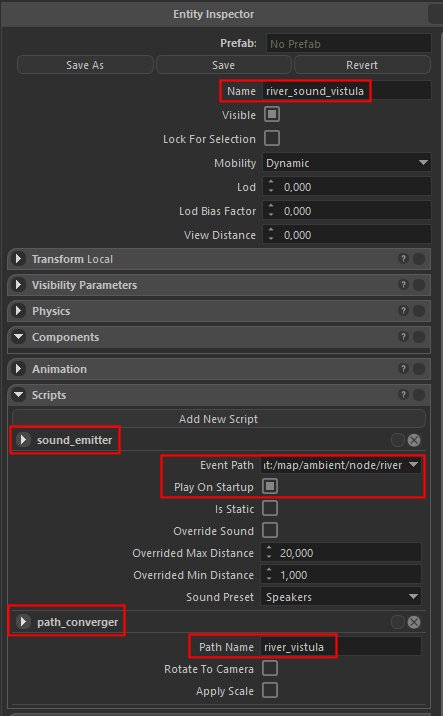Remove the path_converger script with X icon
This screenshot has width=443, height=716.
pyautogui.click(x=414, y=622)
